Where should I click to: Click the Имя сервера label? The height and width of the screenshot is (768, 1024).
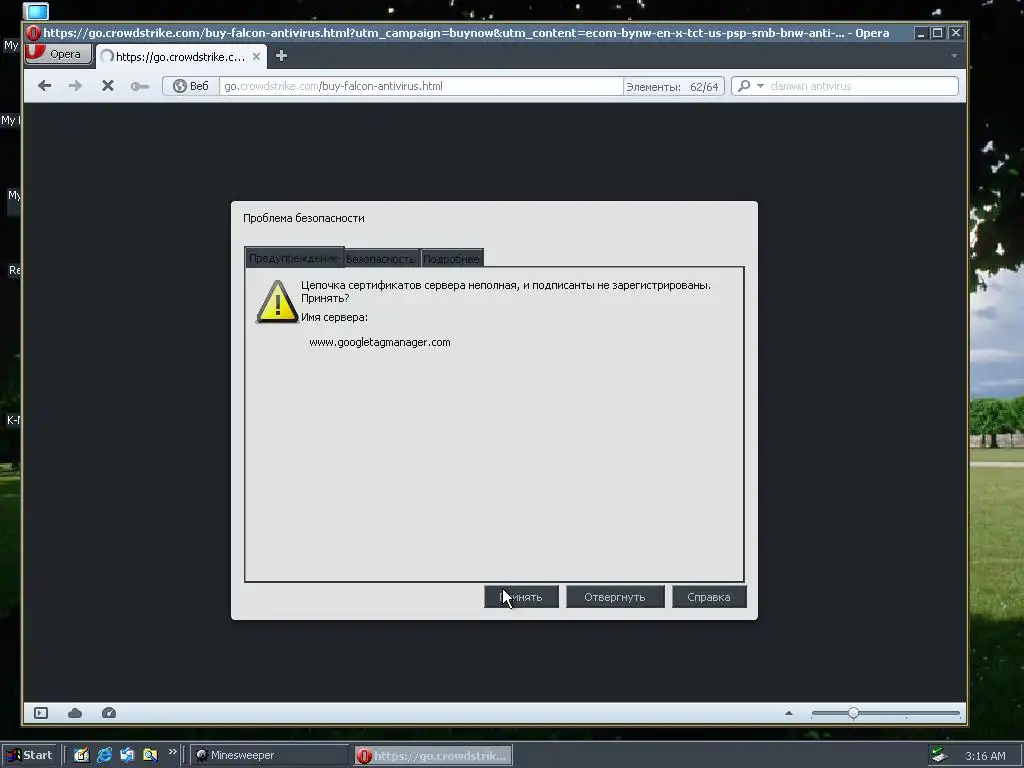click(334, 317)
